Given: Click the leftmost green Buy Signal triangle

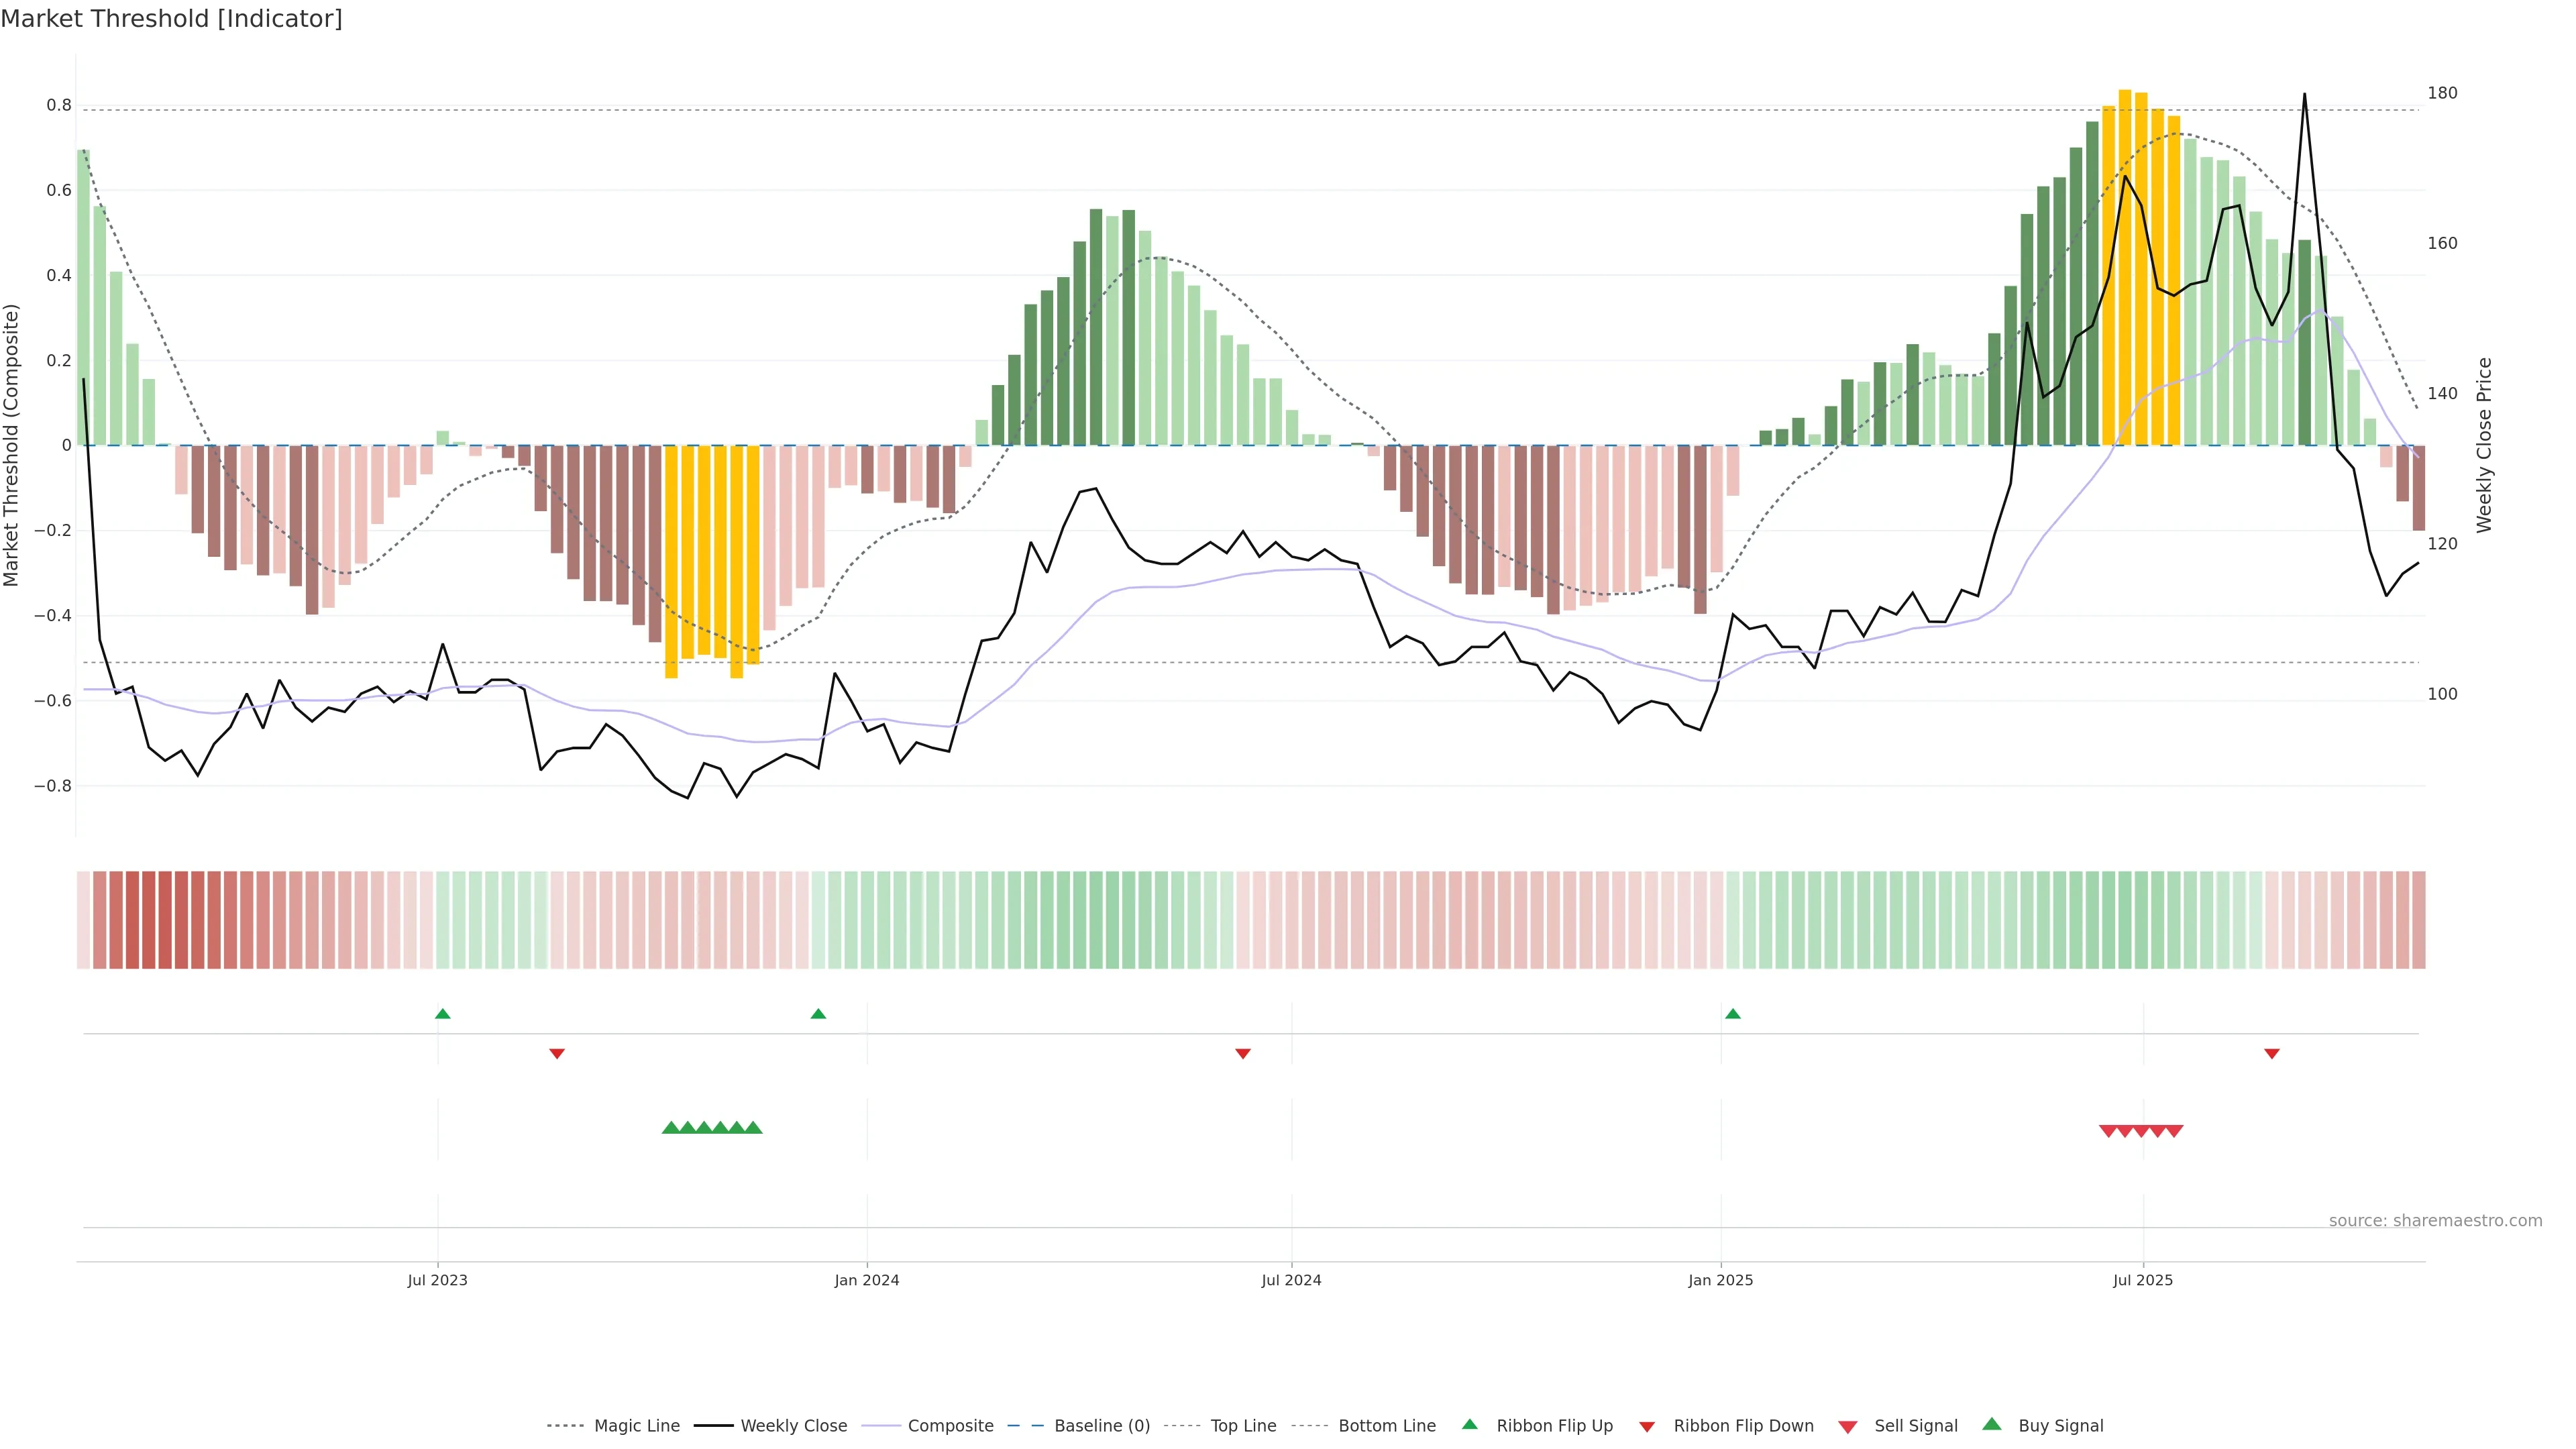Looking at the screenshot, I should tap(671, 1128).
